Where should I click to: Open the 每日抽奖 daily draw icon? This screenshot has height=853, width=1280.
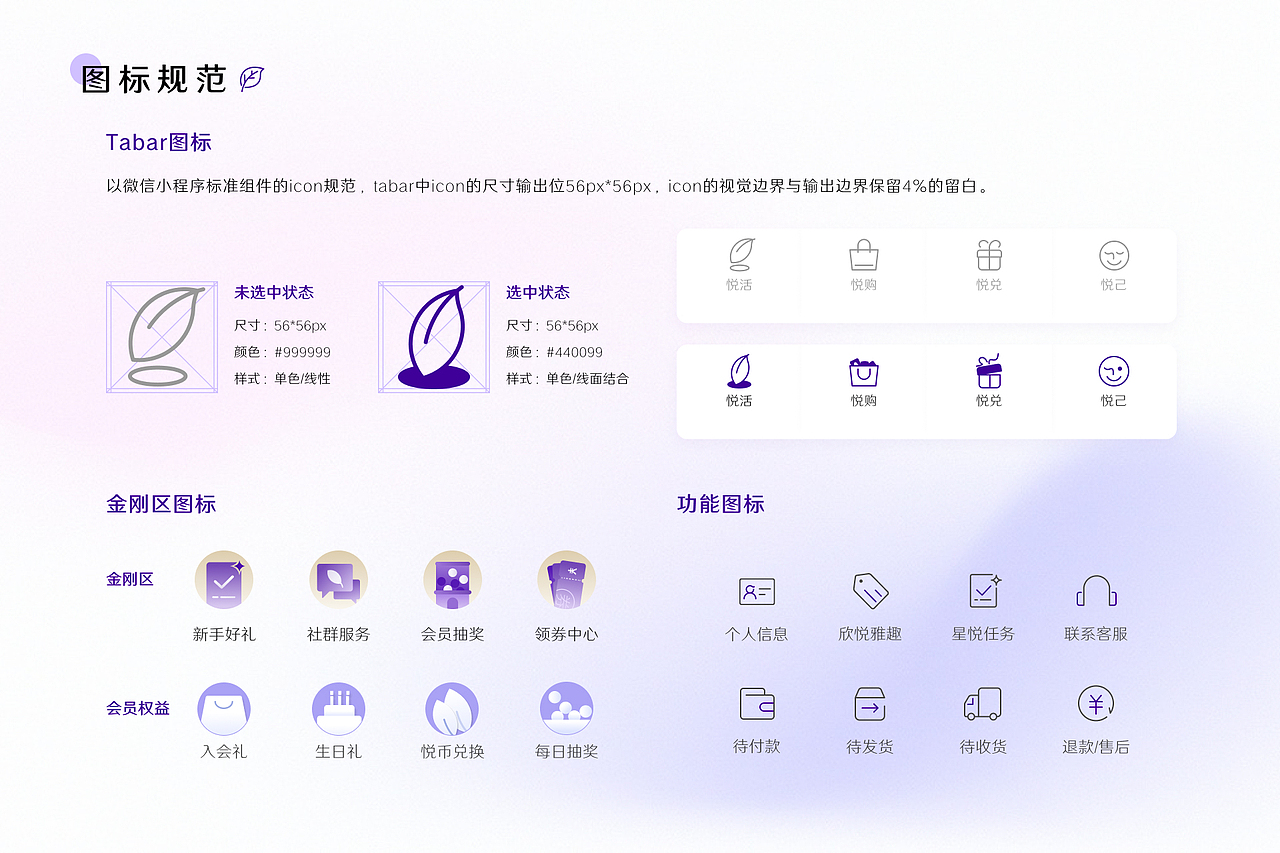(567, 707)
